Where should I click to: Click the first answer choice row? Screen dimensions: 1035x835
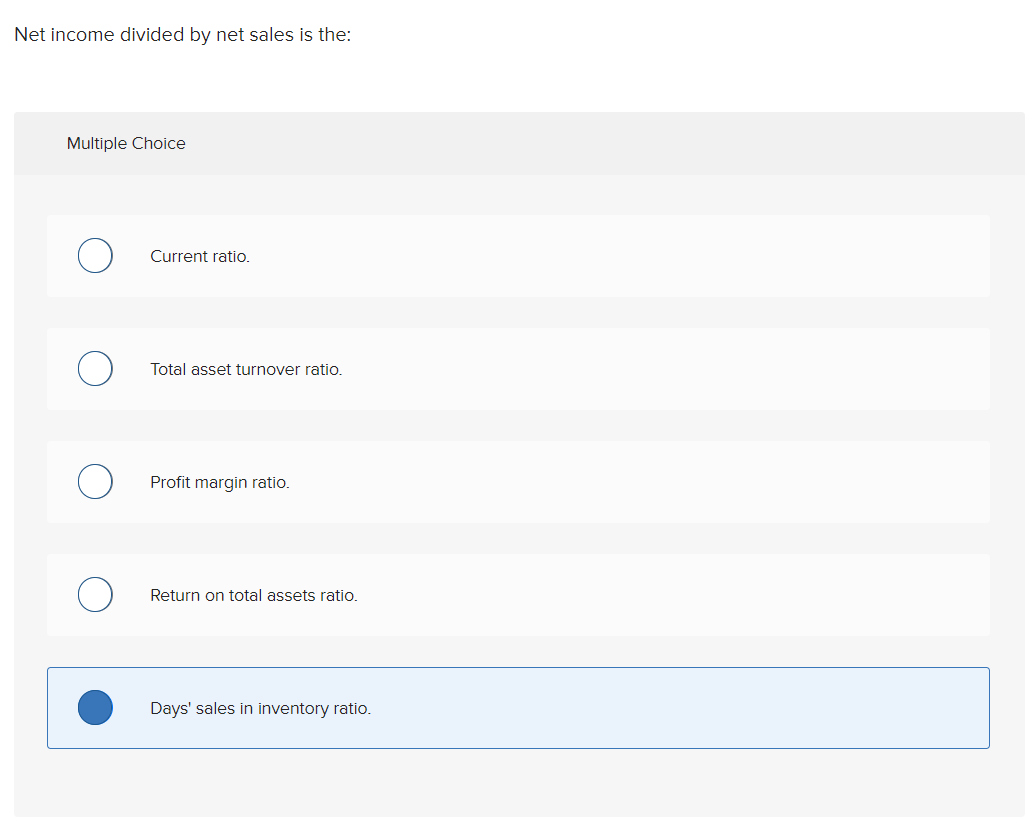(x=518, y=255)
